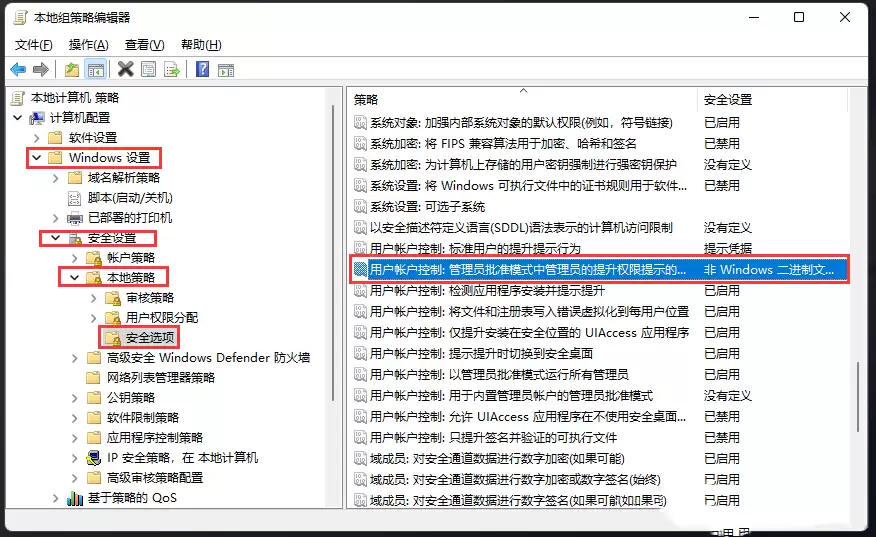Collapse the Windows 设置 tree node

pos(36,158)
